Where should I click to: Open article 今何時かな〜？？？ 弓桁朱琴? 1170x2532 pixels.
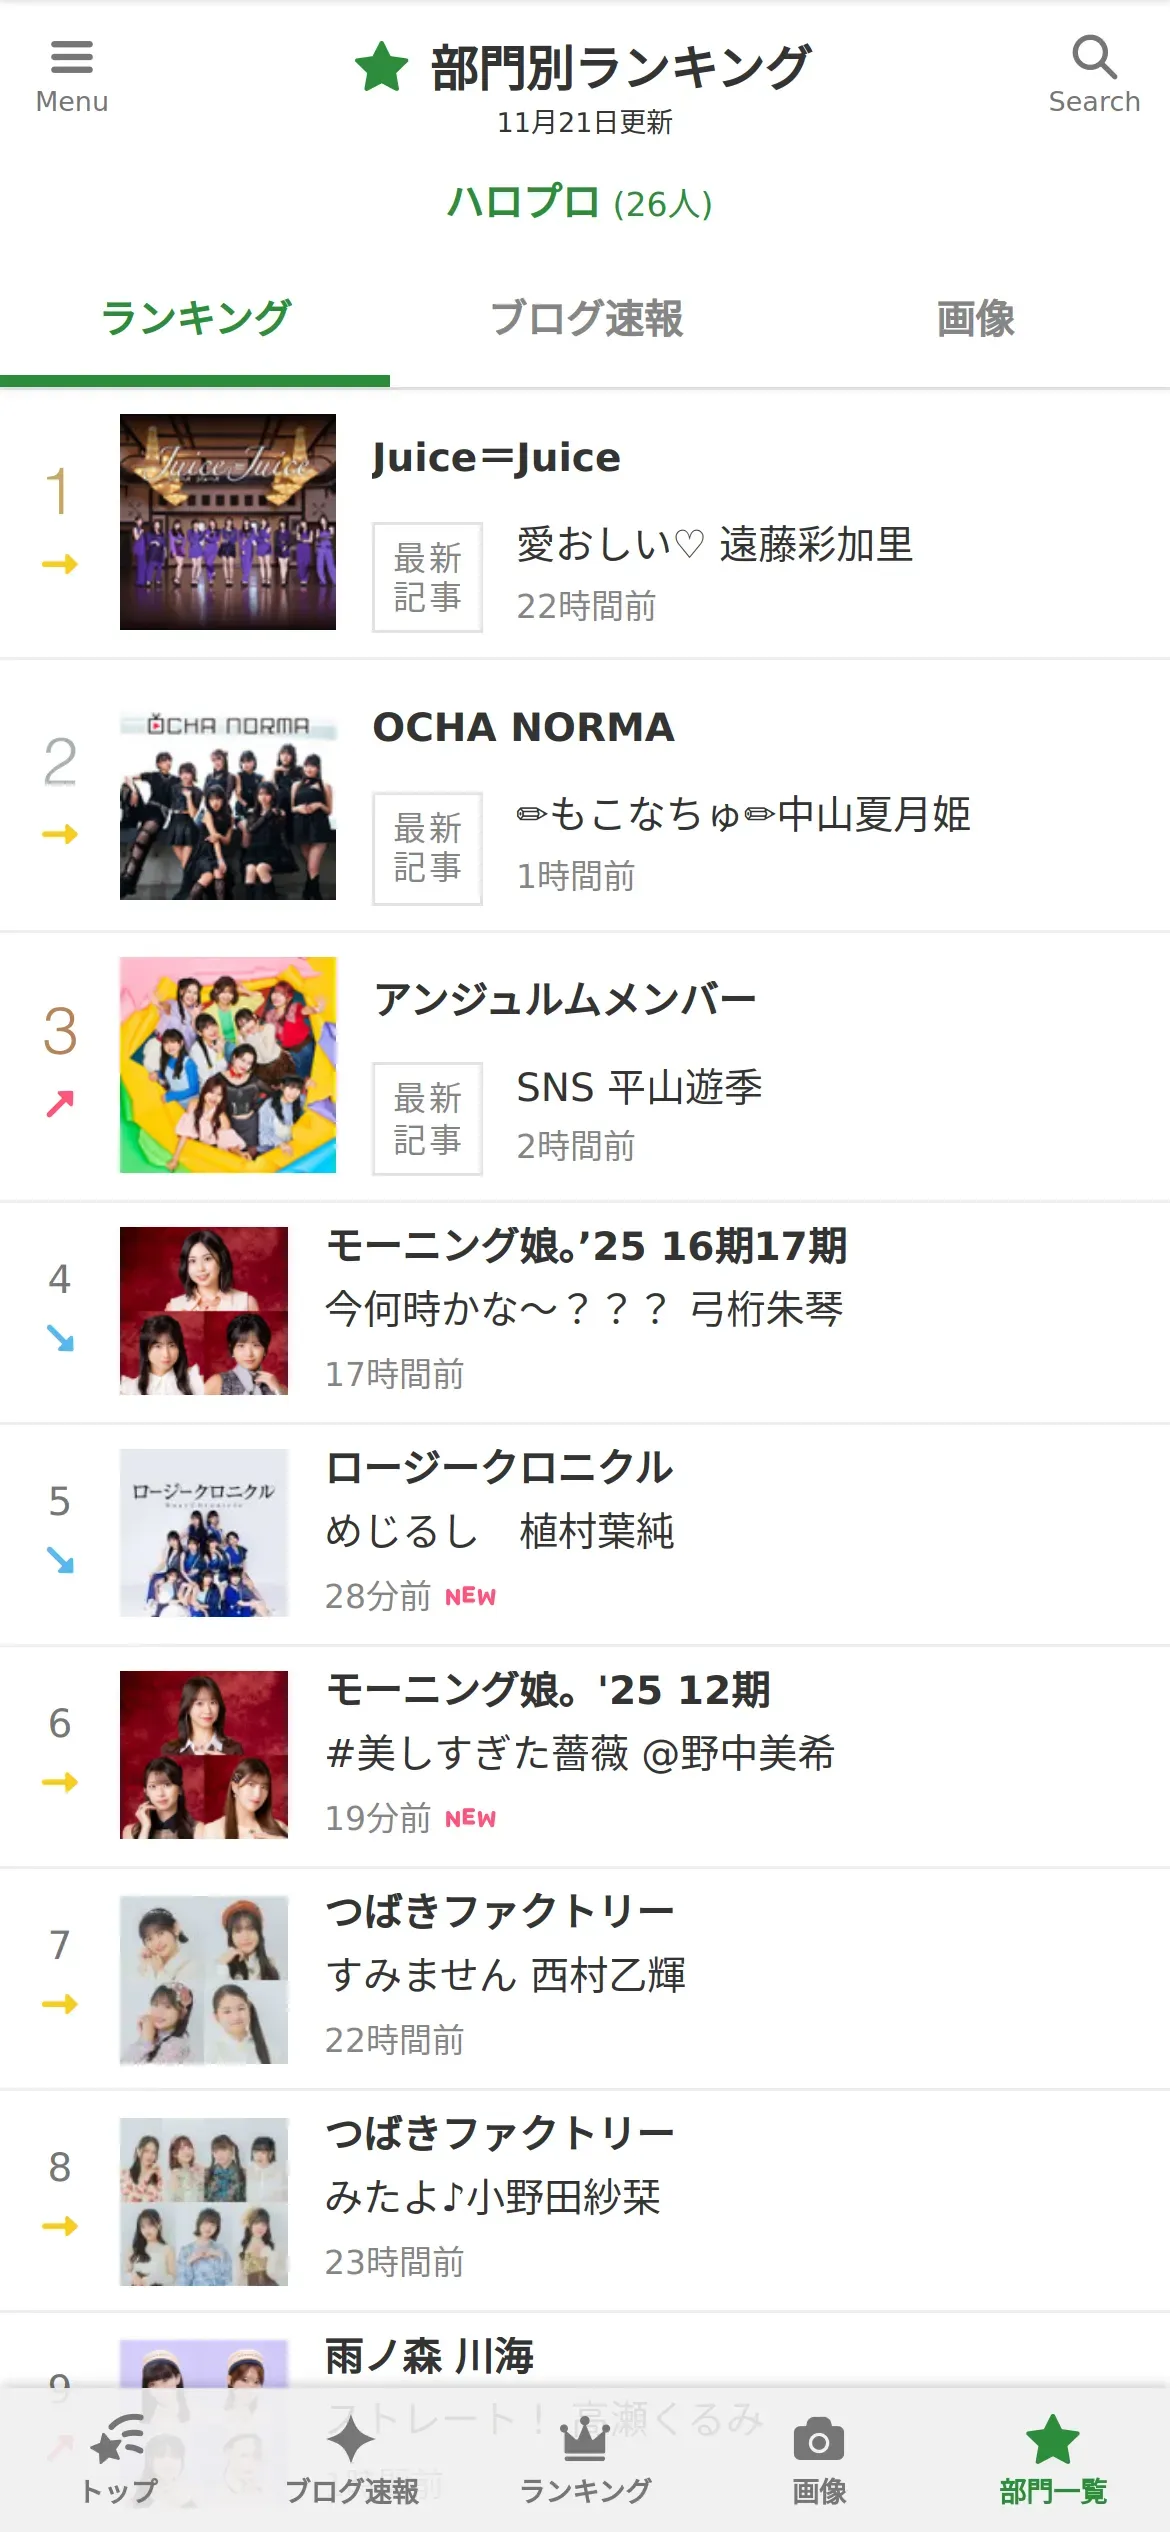tap(584, 1309)
